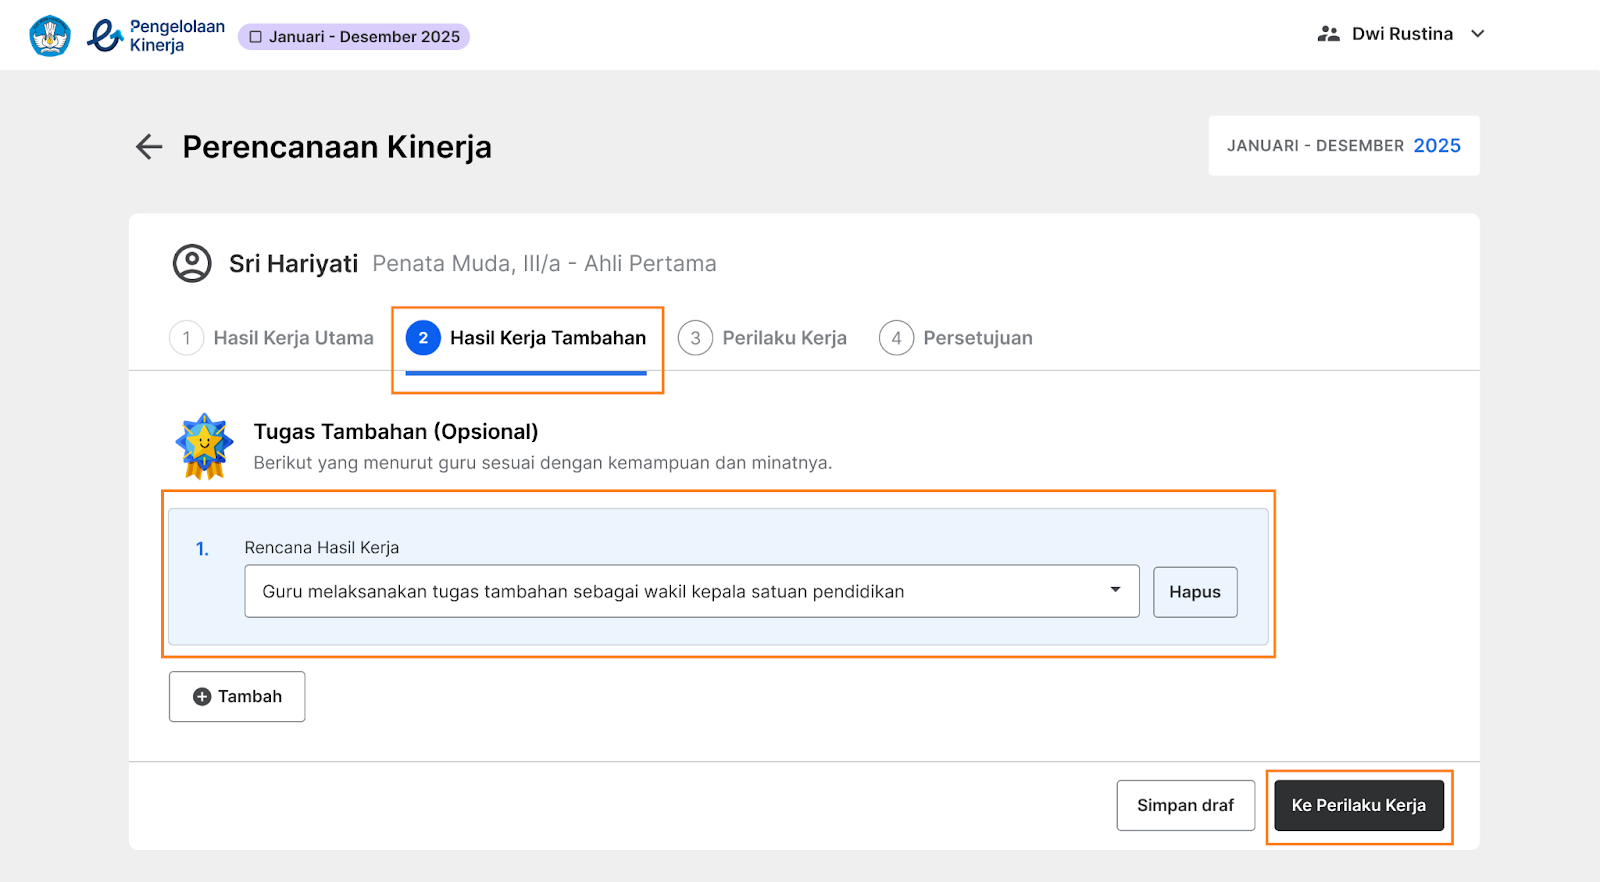The image size is (1600, 882).
Task: Click the step number 4 circle
Action: [x=897, y=338]
